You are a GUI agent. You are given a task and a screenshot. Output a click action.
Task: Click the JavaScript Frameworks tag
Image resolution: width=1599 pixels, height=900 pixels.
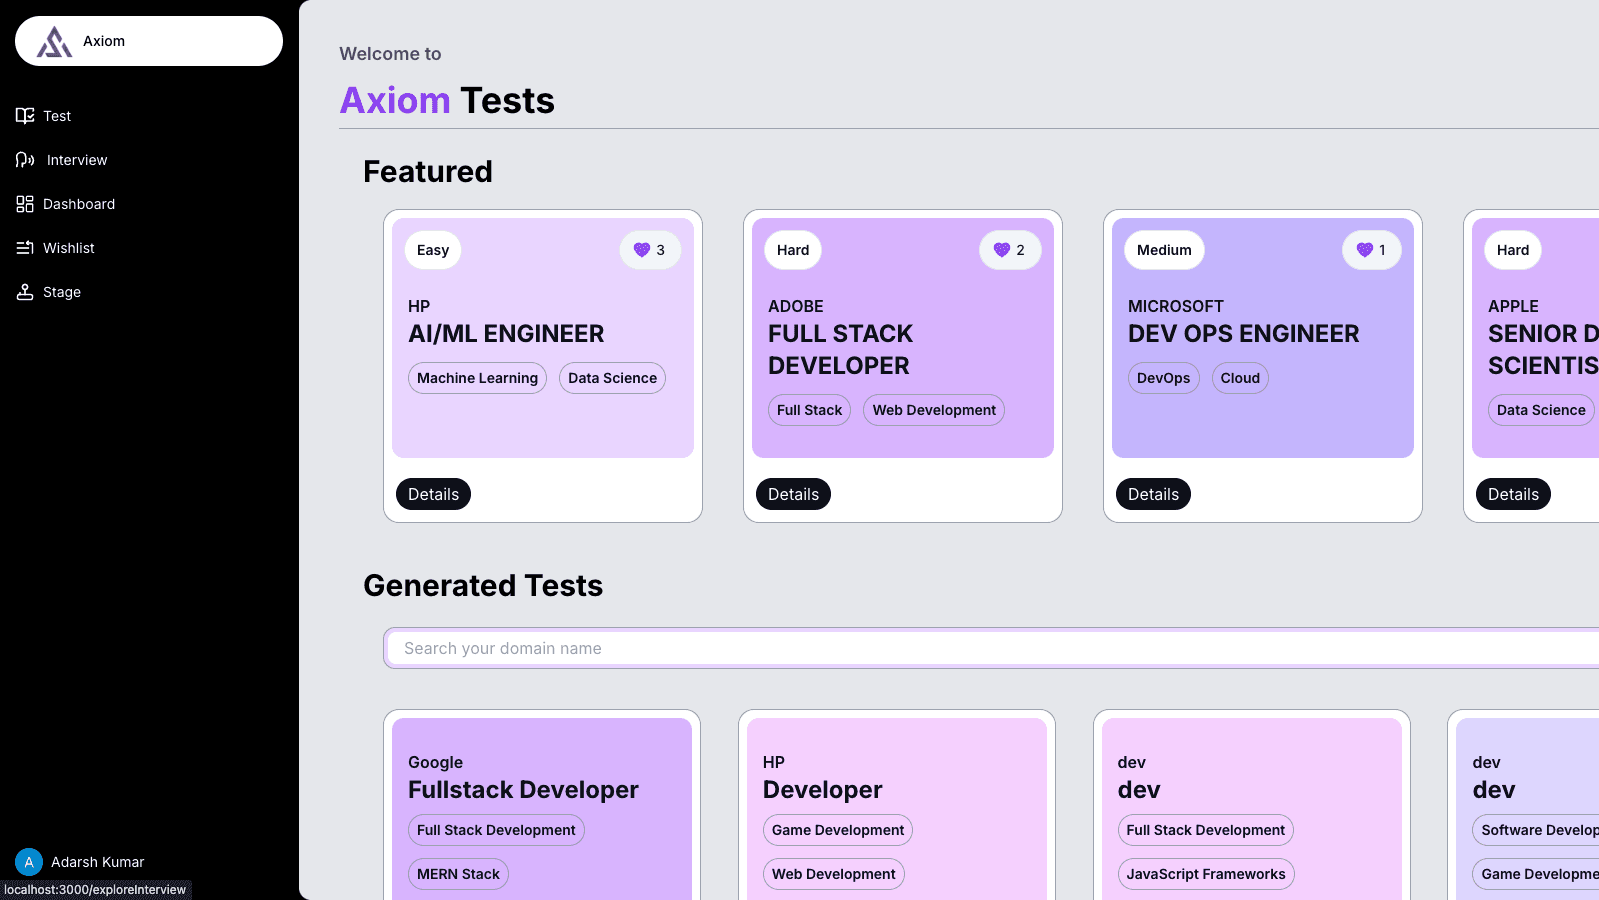coord(1205,874)
